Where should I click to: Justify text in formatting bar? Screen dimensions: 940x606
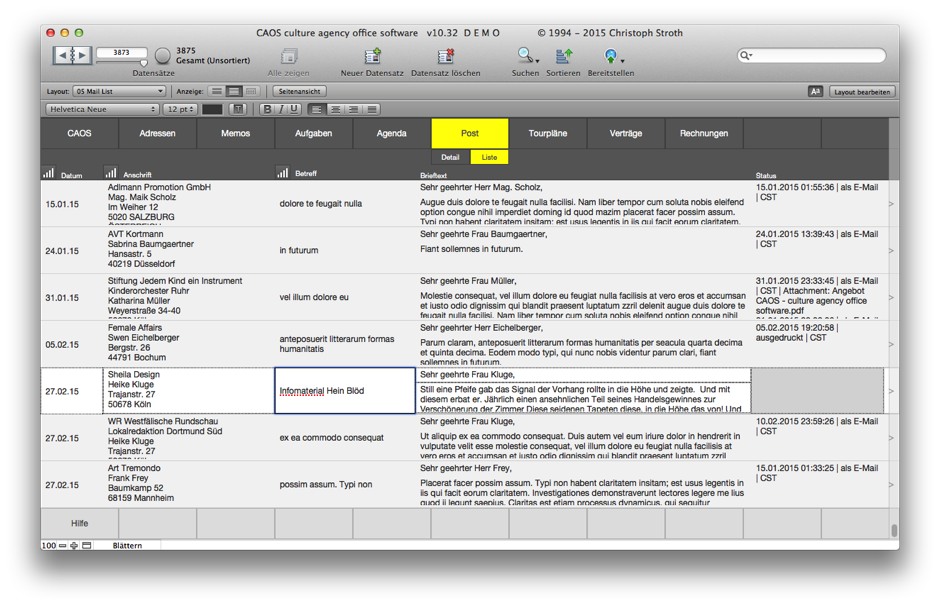pyautogui.click(x=372, y=109)
